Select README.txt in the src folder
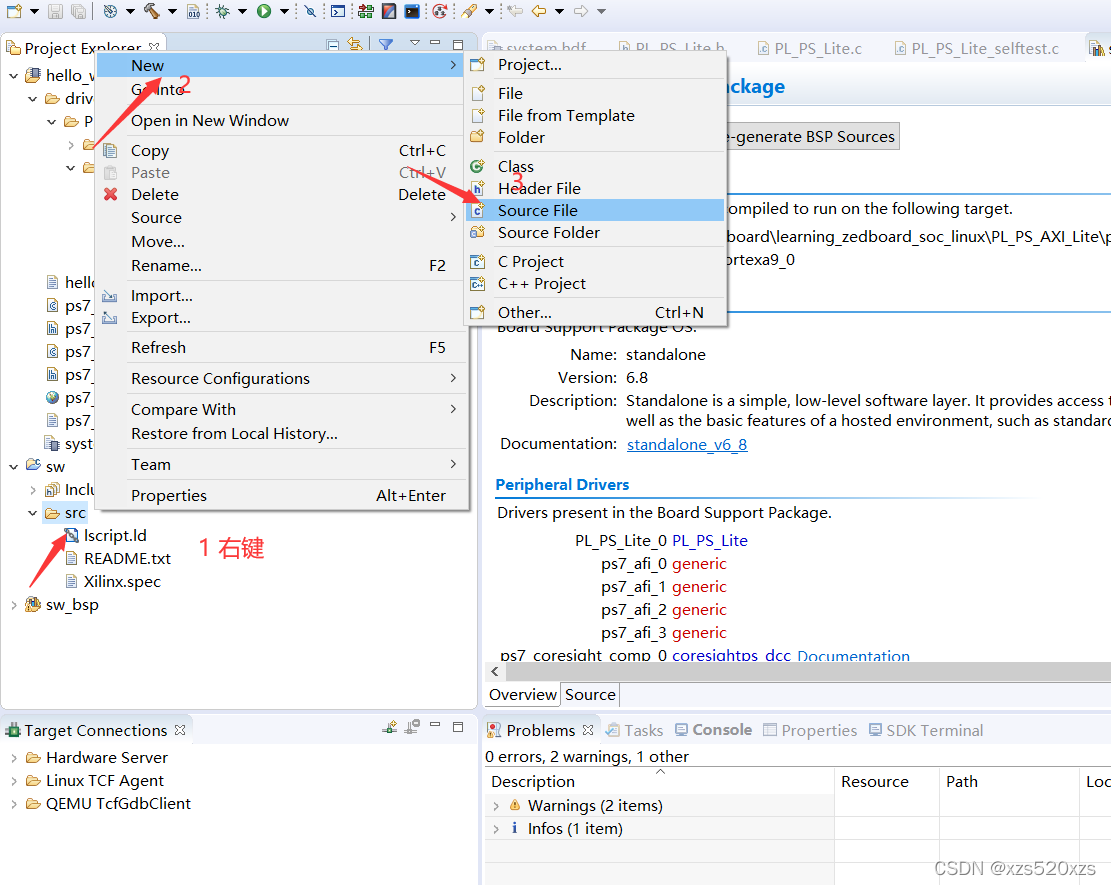 (x=128, y=558)
